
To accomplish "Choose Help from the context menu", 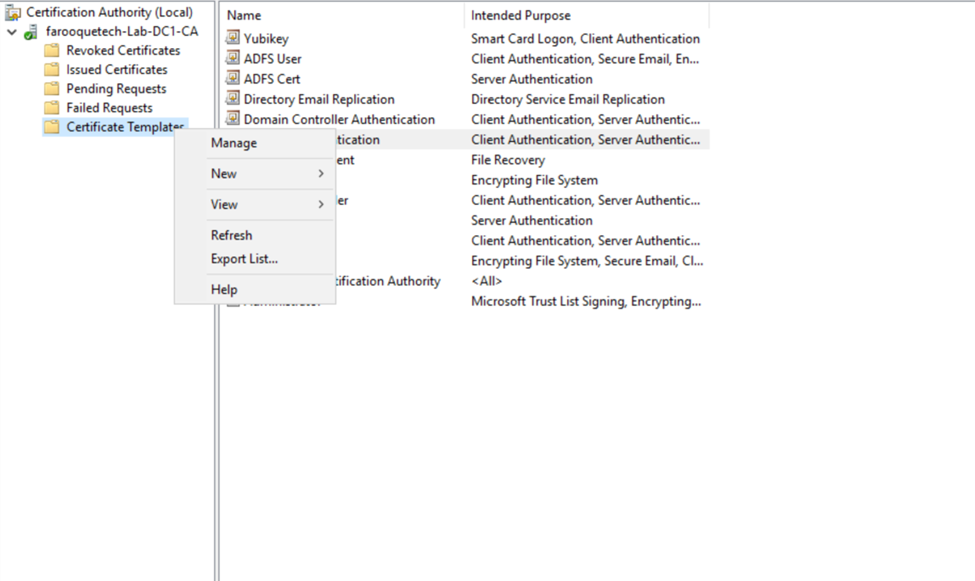I will (x=224, y=289).
